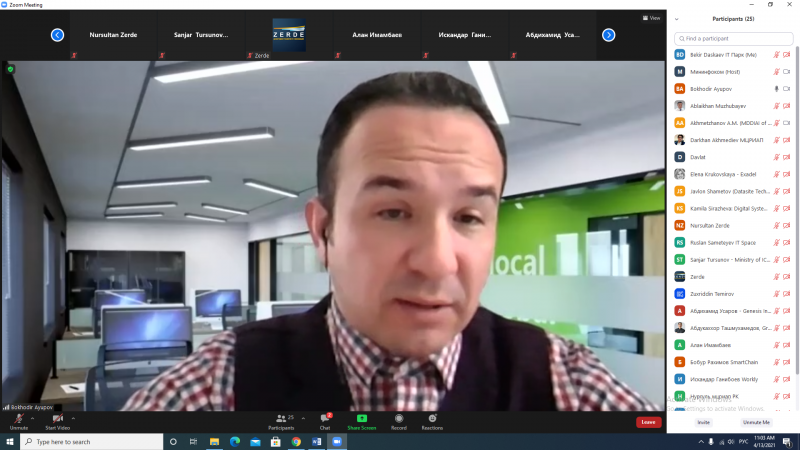The height and width of the screenshot is (450, 800).
Task: Show previous video thumbnails with left arrow
Action: click(x=57, y=35)
